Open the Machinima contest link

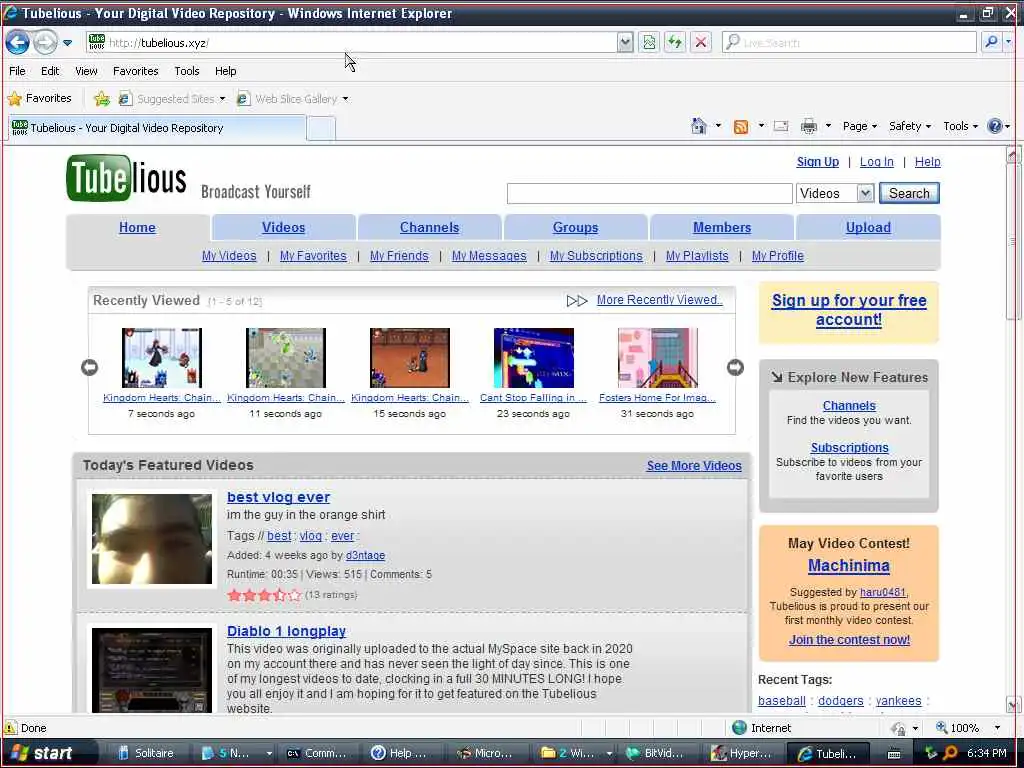[848, 566]
